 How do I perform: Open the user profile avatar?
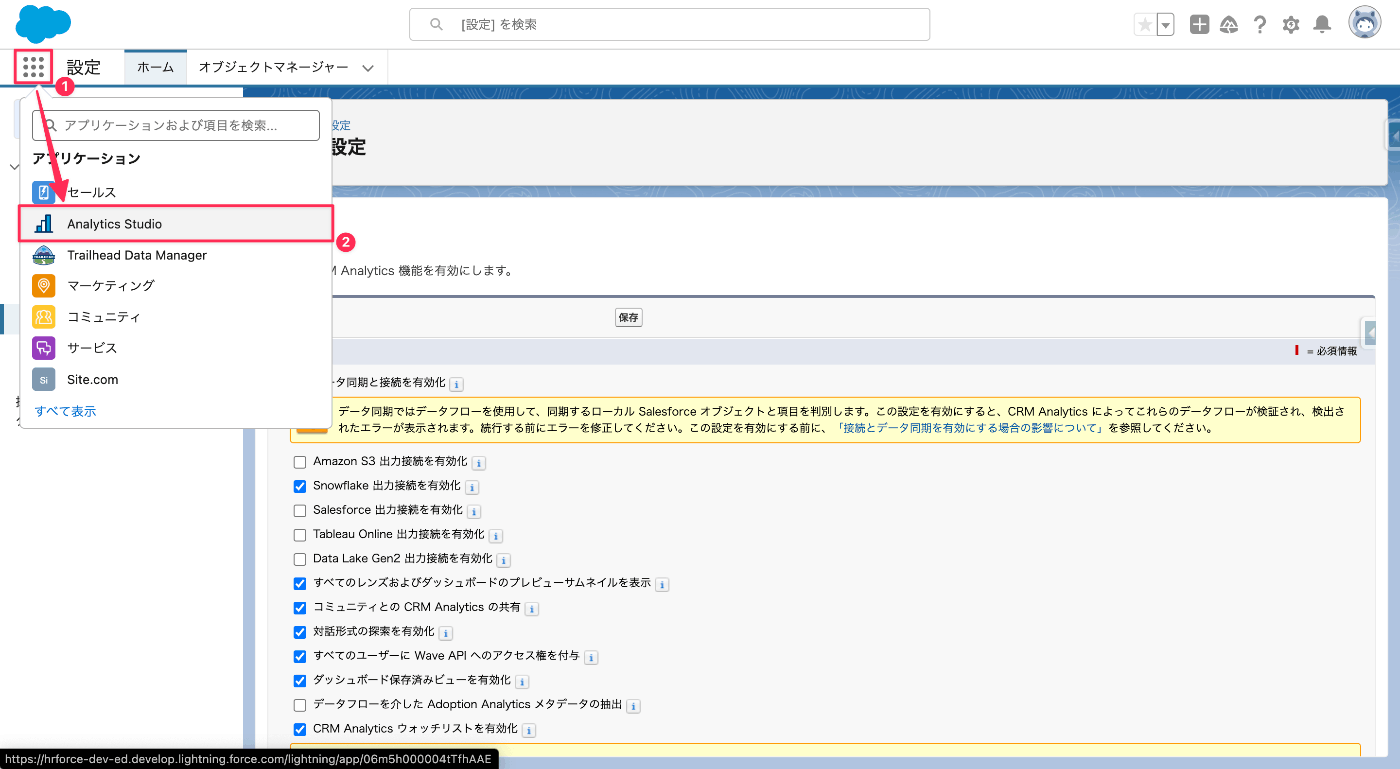coord(1365,24)
